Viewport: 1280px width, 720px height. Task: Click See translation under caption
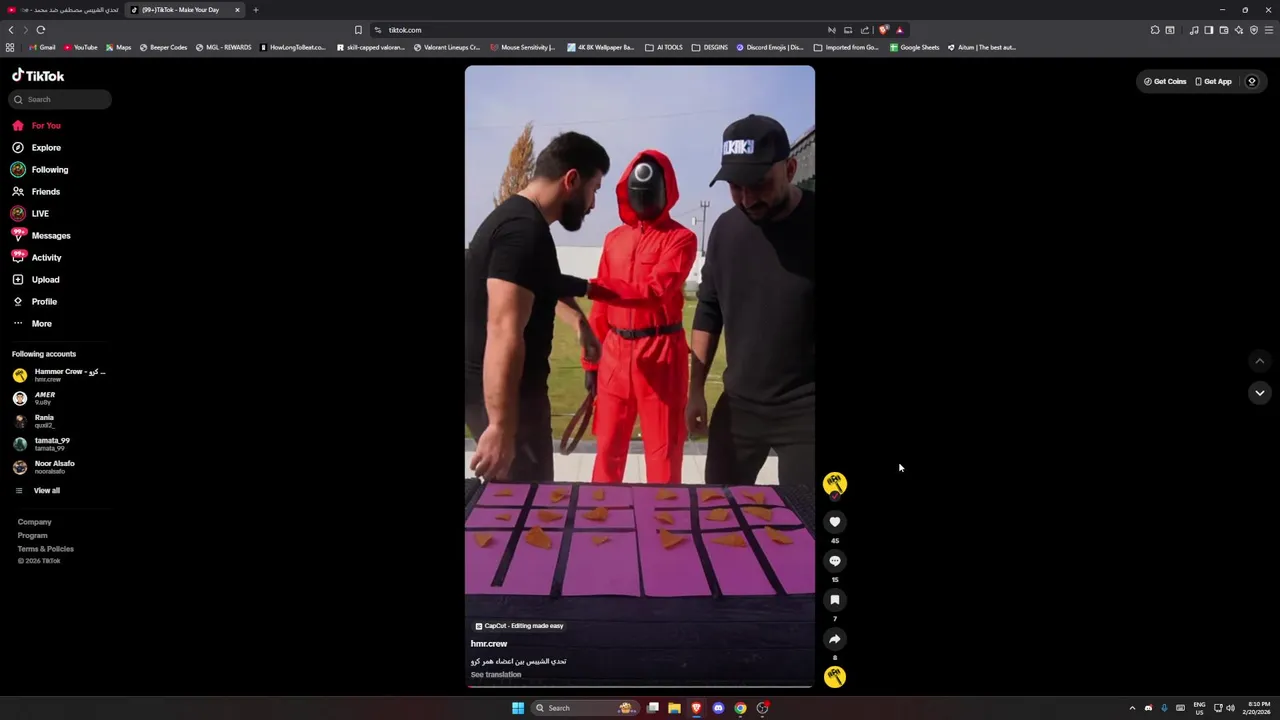496,675
